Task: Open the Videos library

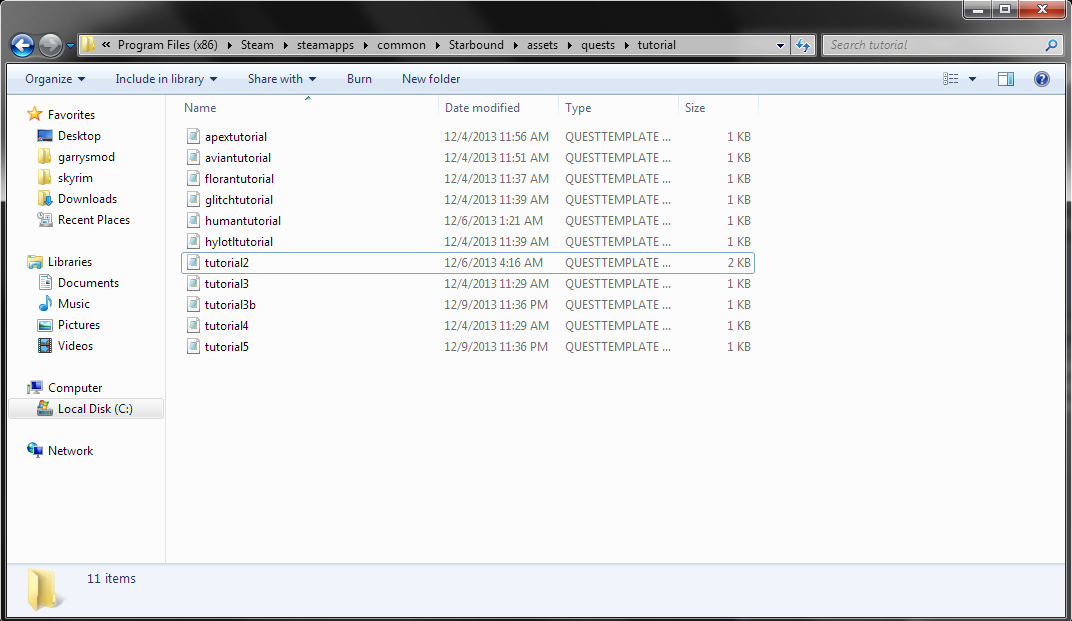Action: 75,345
